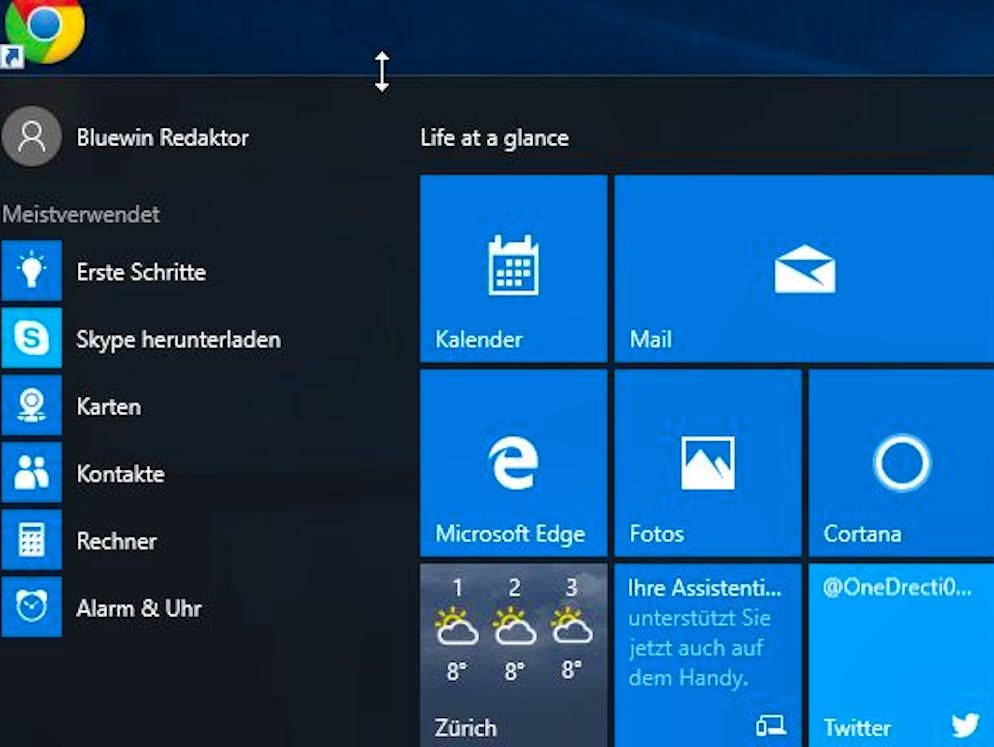
Task: Click the Rechner calculator icon
Action: pos(32,540)
